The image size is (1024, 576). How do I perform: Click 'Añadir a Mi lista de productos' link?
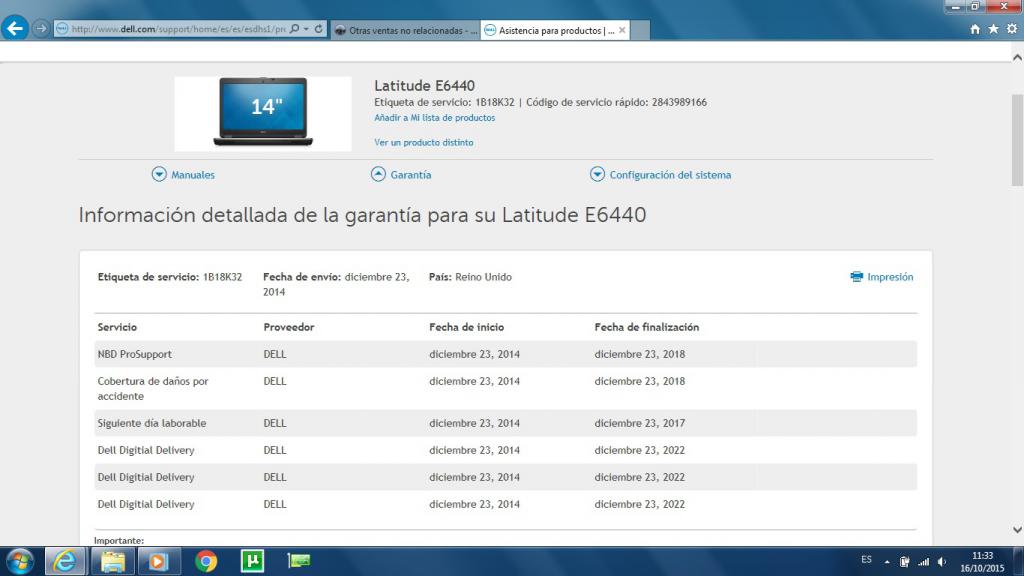pos(434,118)
